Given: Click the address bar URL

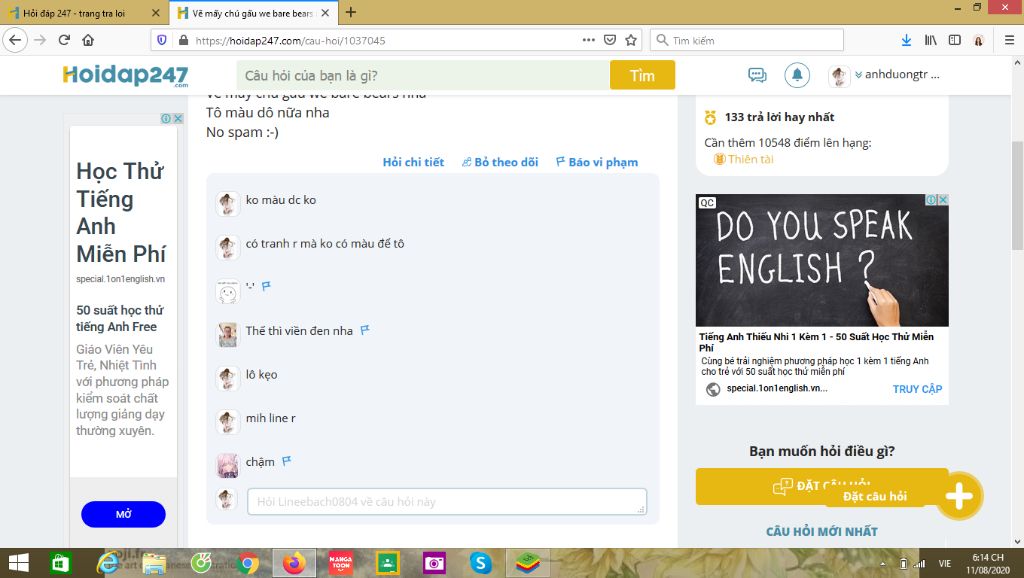Looking at the screenshot, I should (290, 40).
